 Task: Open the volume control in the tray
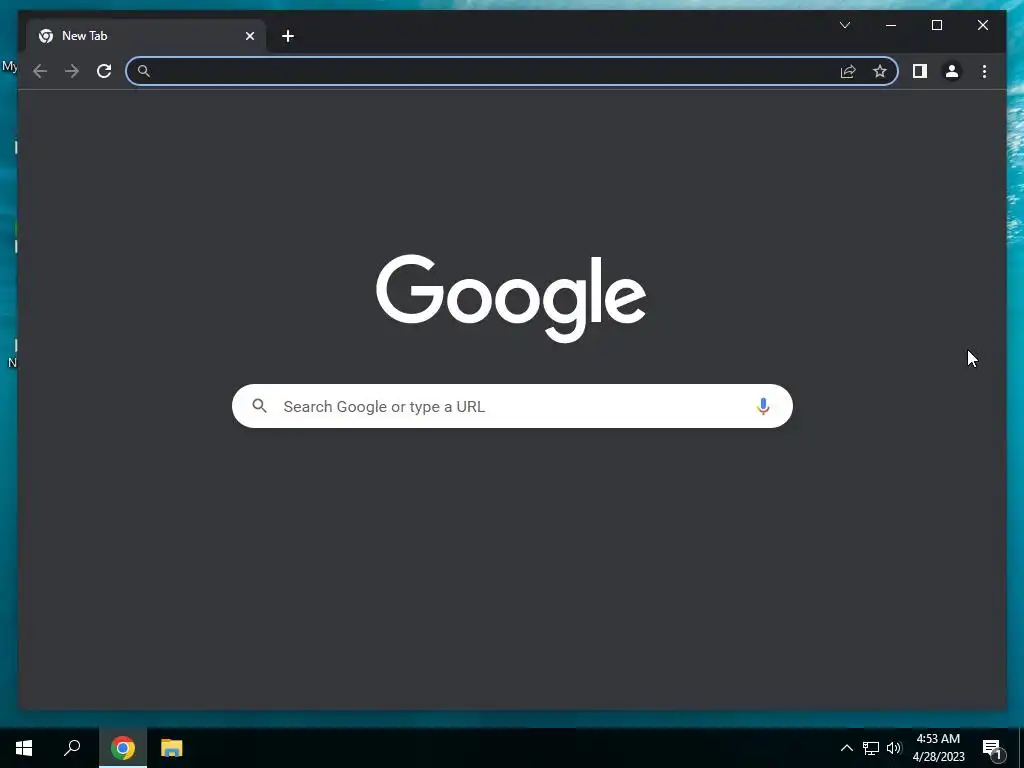894,748
